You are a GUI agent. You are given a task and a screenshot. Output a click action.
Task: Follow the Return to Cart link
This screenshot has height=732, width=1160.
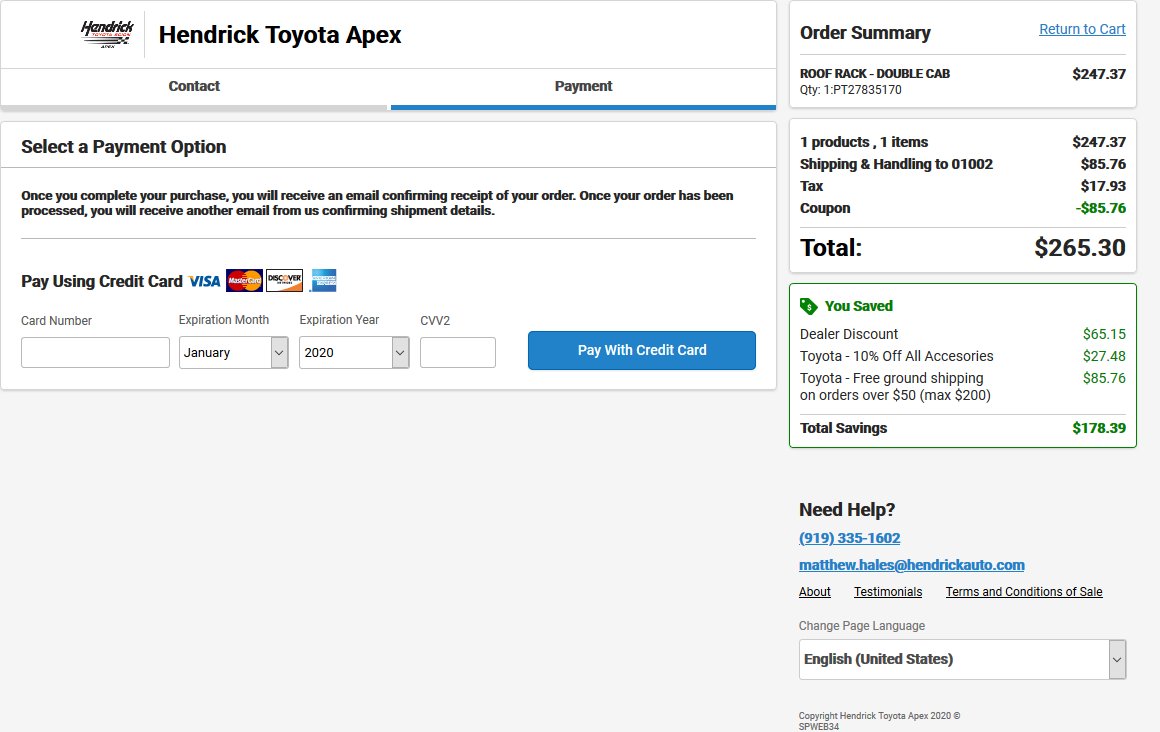coord(1082,29)
